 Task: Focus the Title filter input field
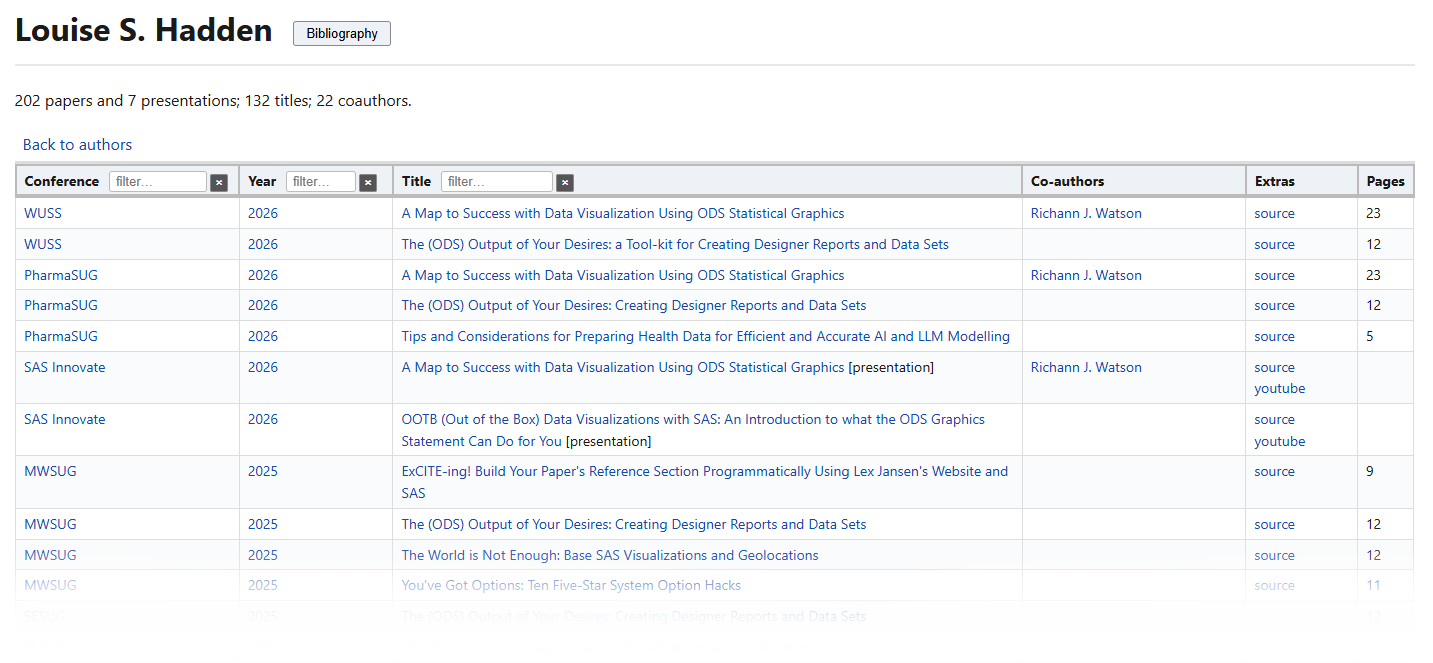coord(497,182)
